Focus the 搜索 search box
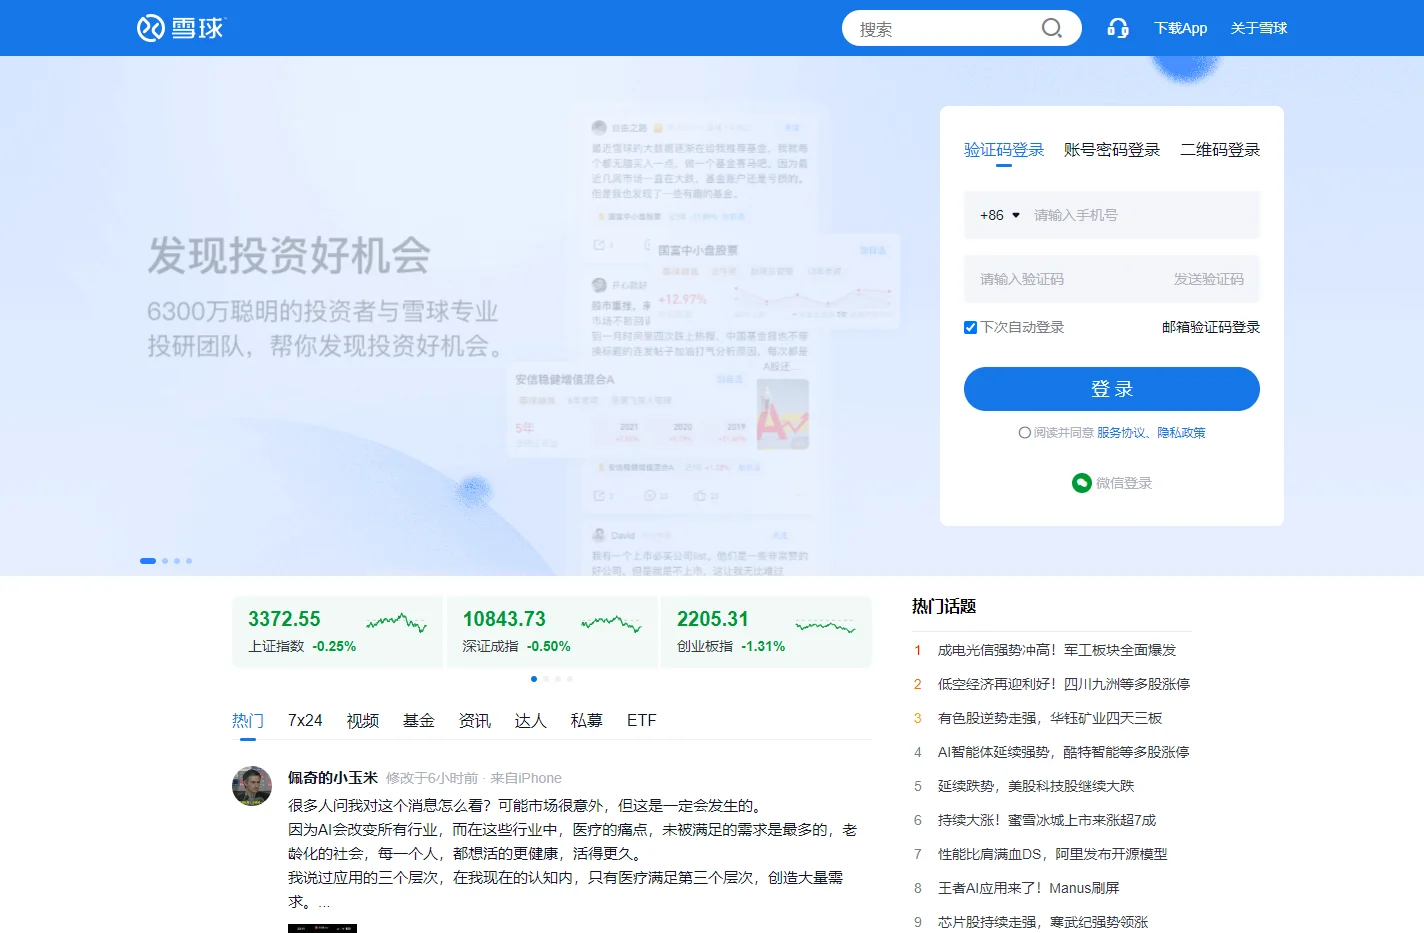The width and height of the screenshot is (1424, 933). (x=945, y=28)
